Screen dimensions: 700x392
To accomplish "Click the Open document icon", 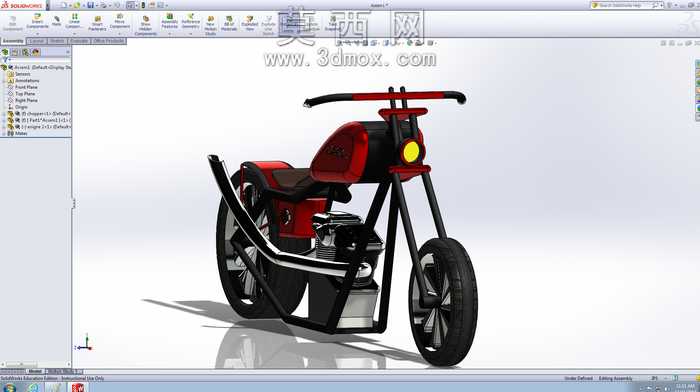I will pos(77,5).
